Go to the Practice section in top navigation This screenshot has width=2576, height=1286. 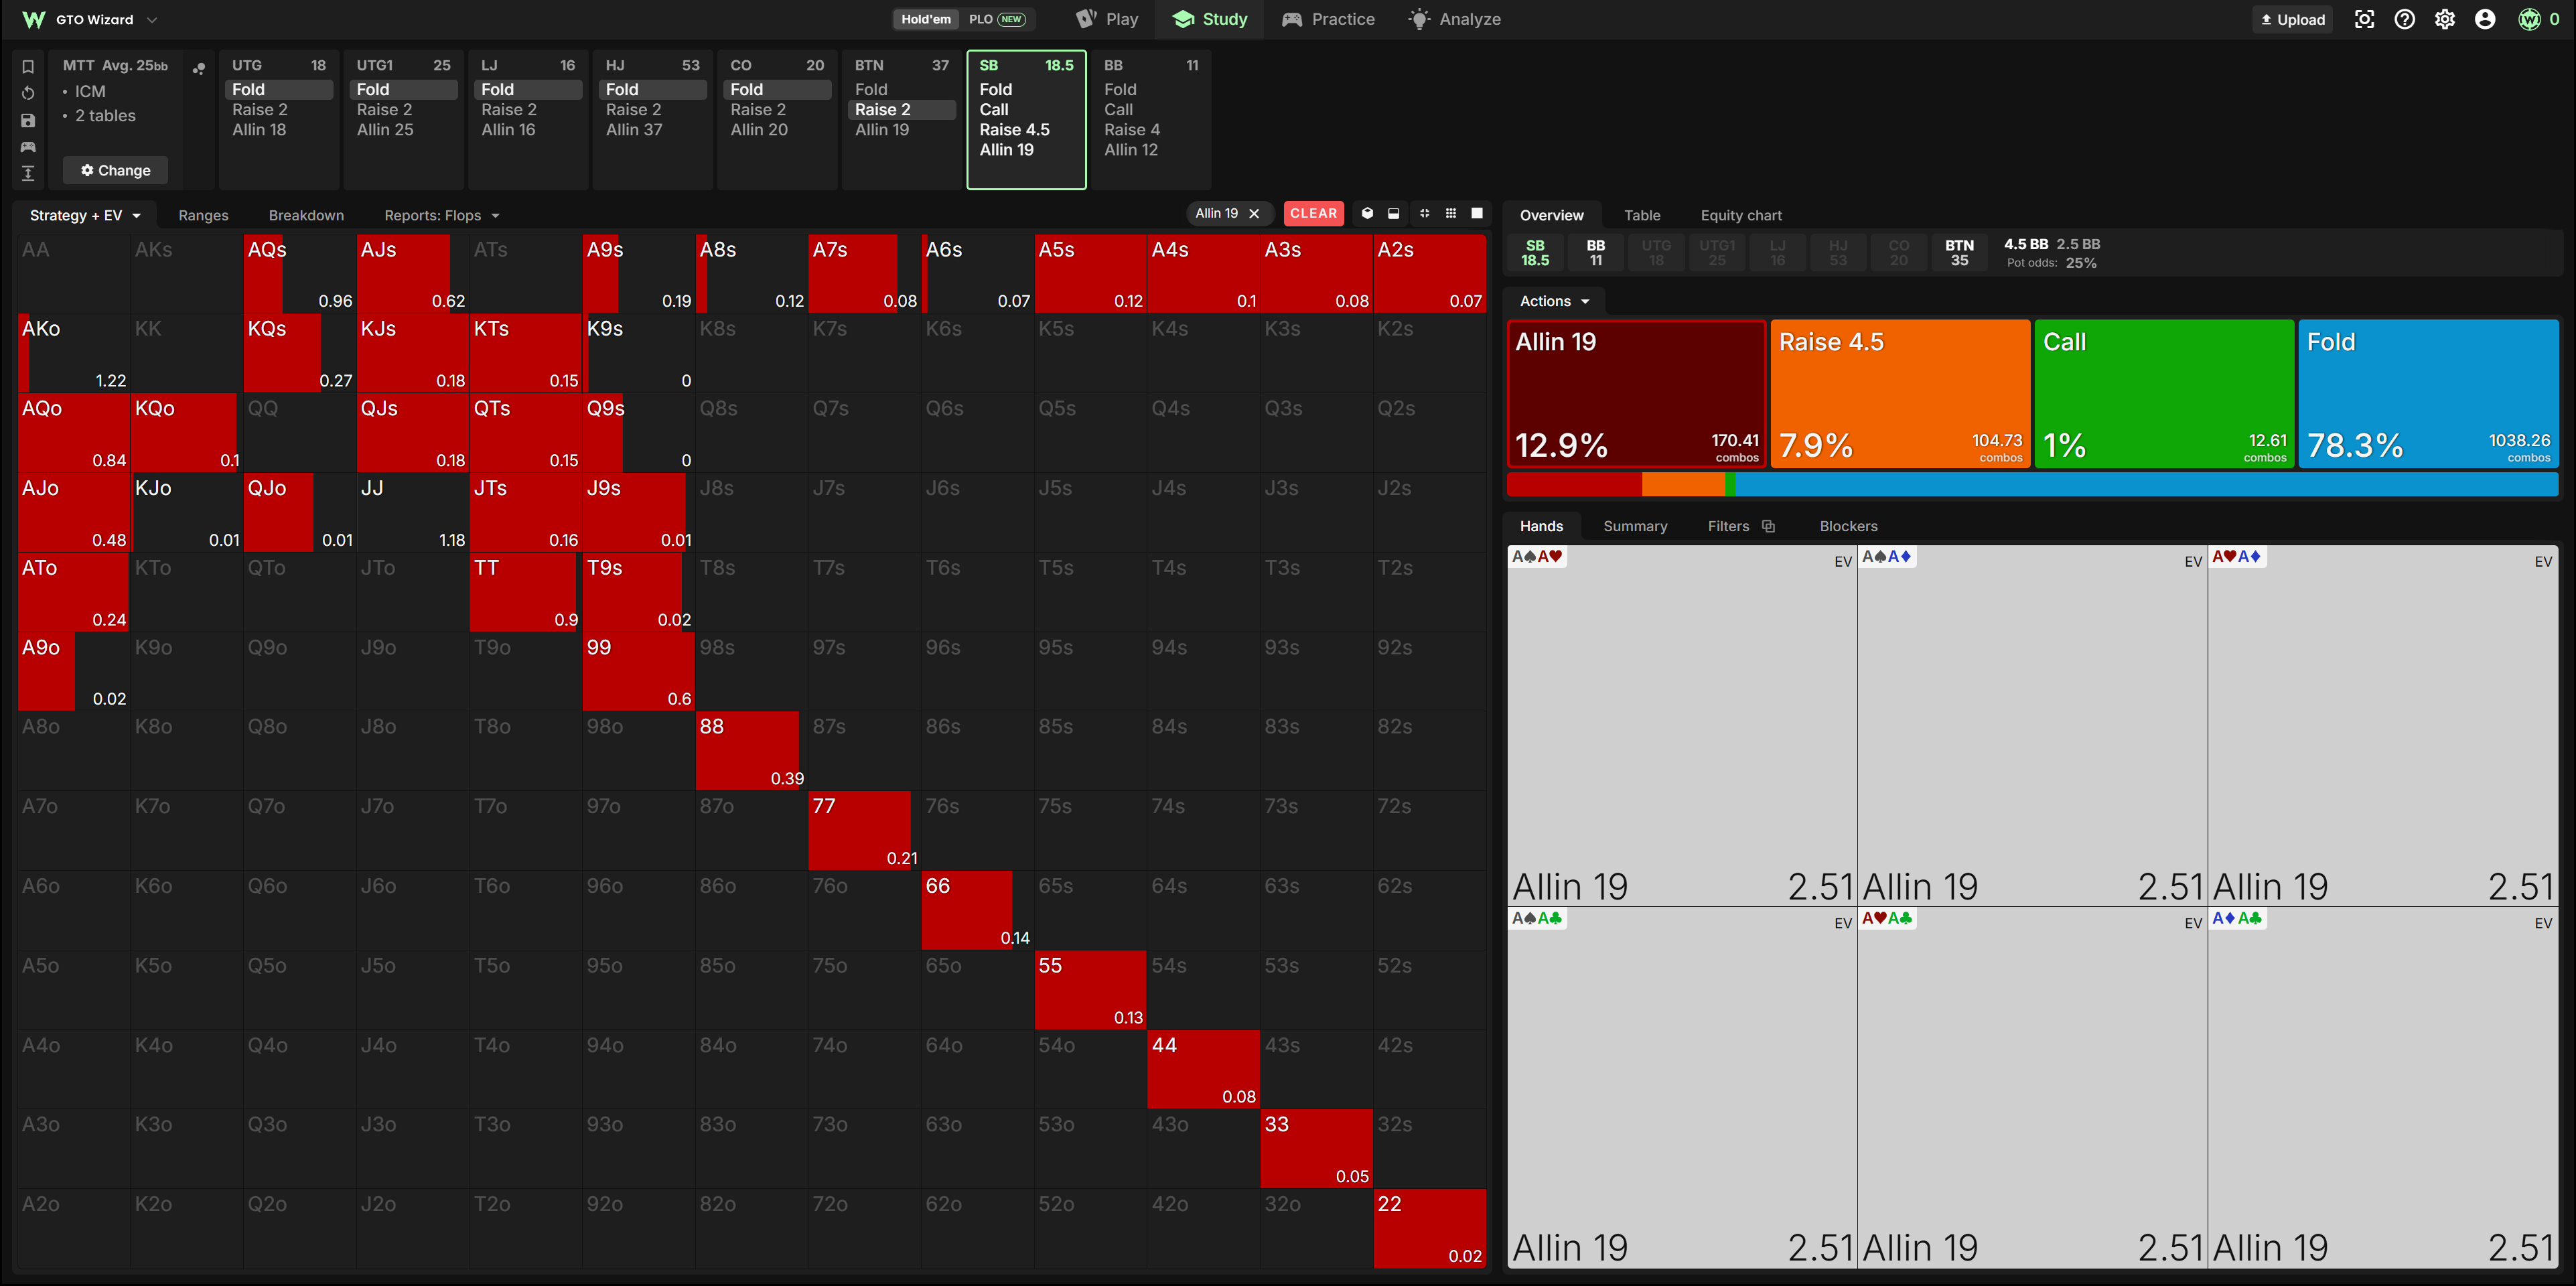tap(1328, 19)
